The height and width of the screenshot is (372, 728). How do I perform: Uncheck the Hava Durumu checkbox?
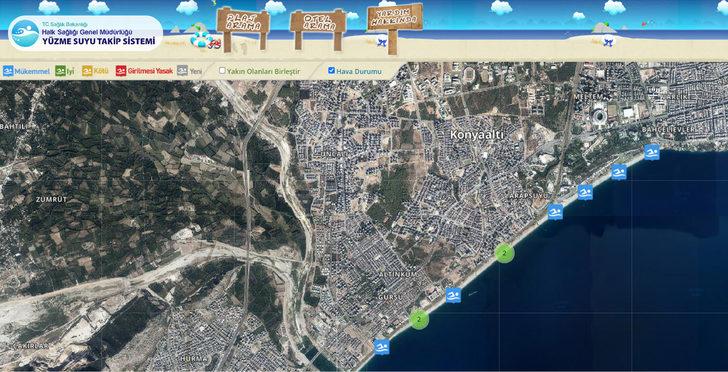(331, 71)
